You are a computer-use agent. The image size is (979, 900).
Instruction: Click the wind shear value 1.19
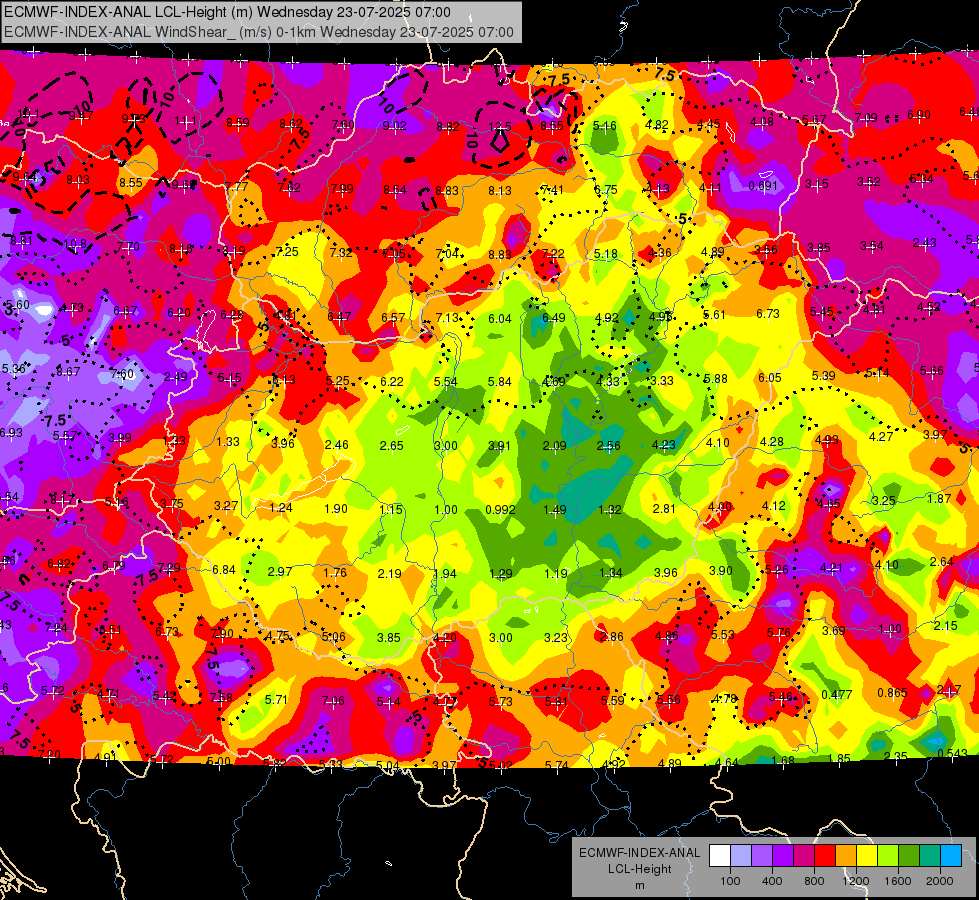[x=555, y=573]
